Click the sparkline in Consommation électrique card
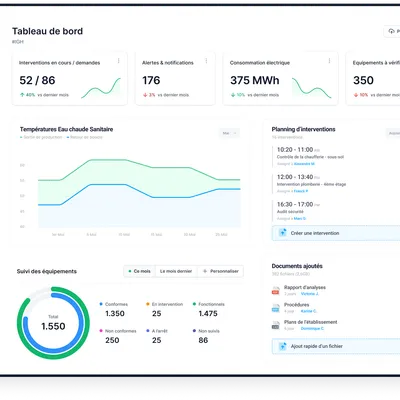 [312, 88]
